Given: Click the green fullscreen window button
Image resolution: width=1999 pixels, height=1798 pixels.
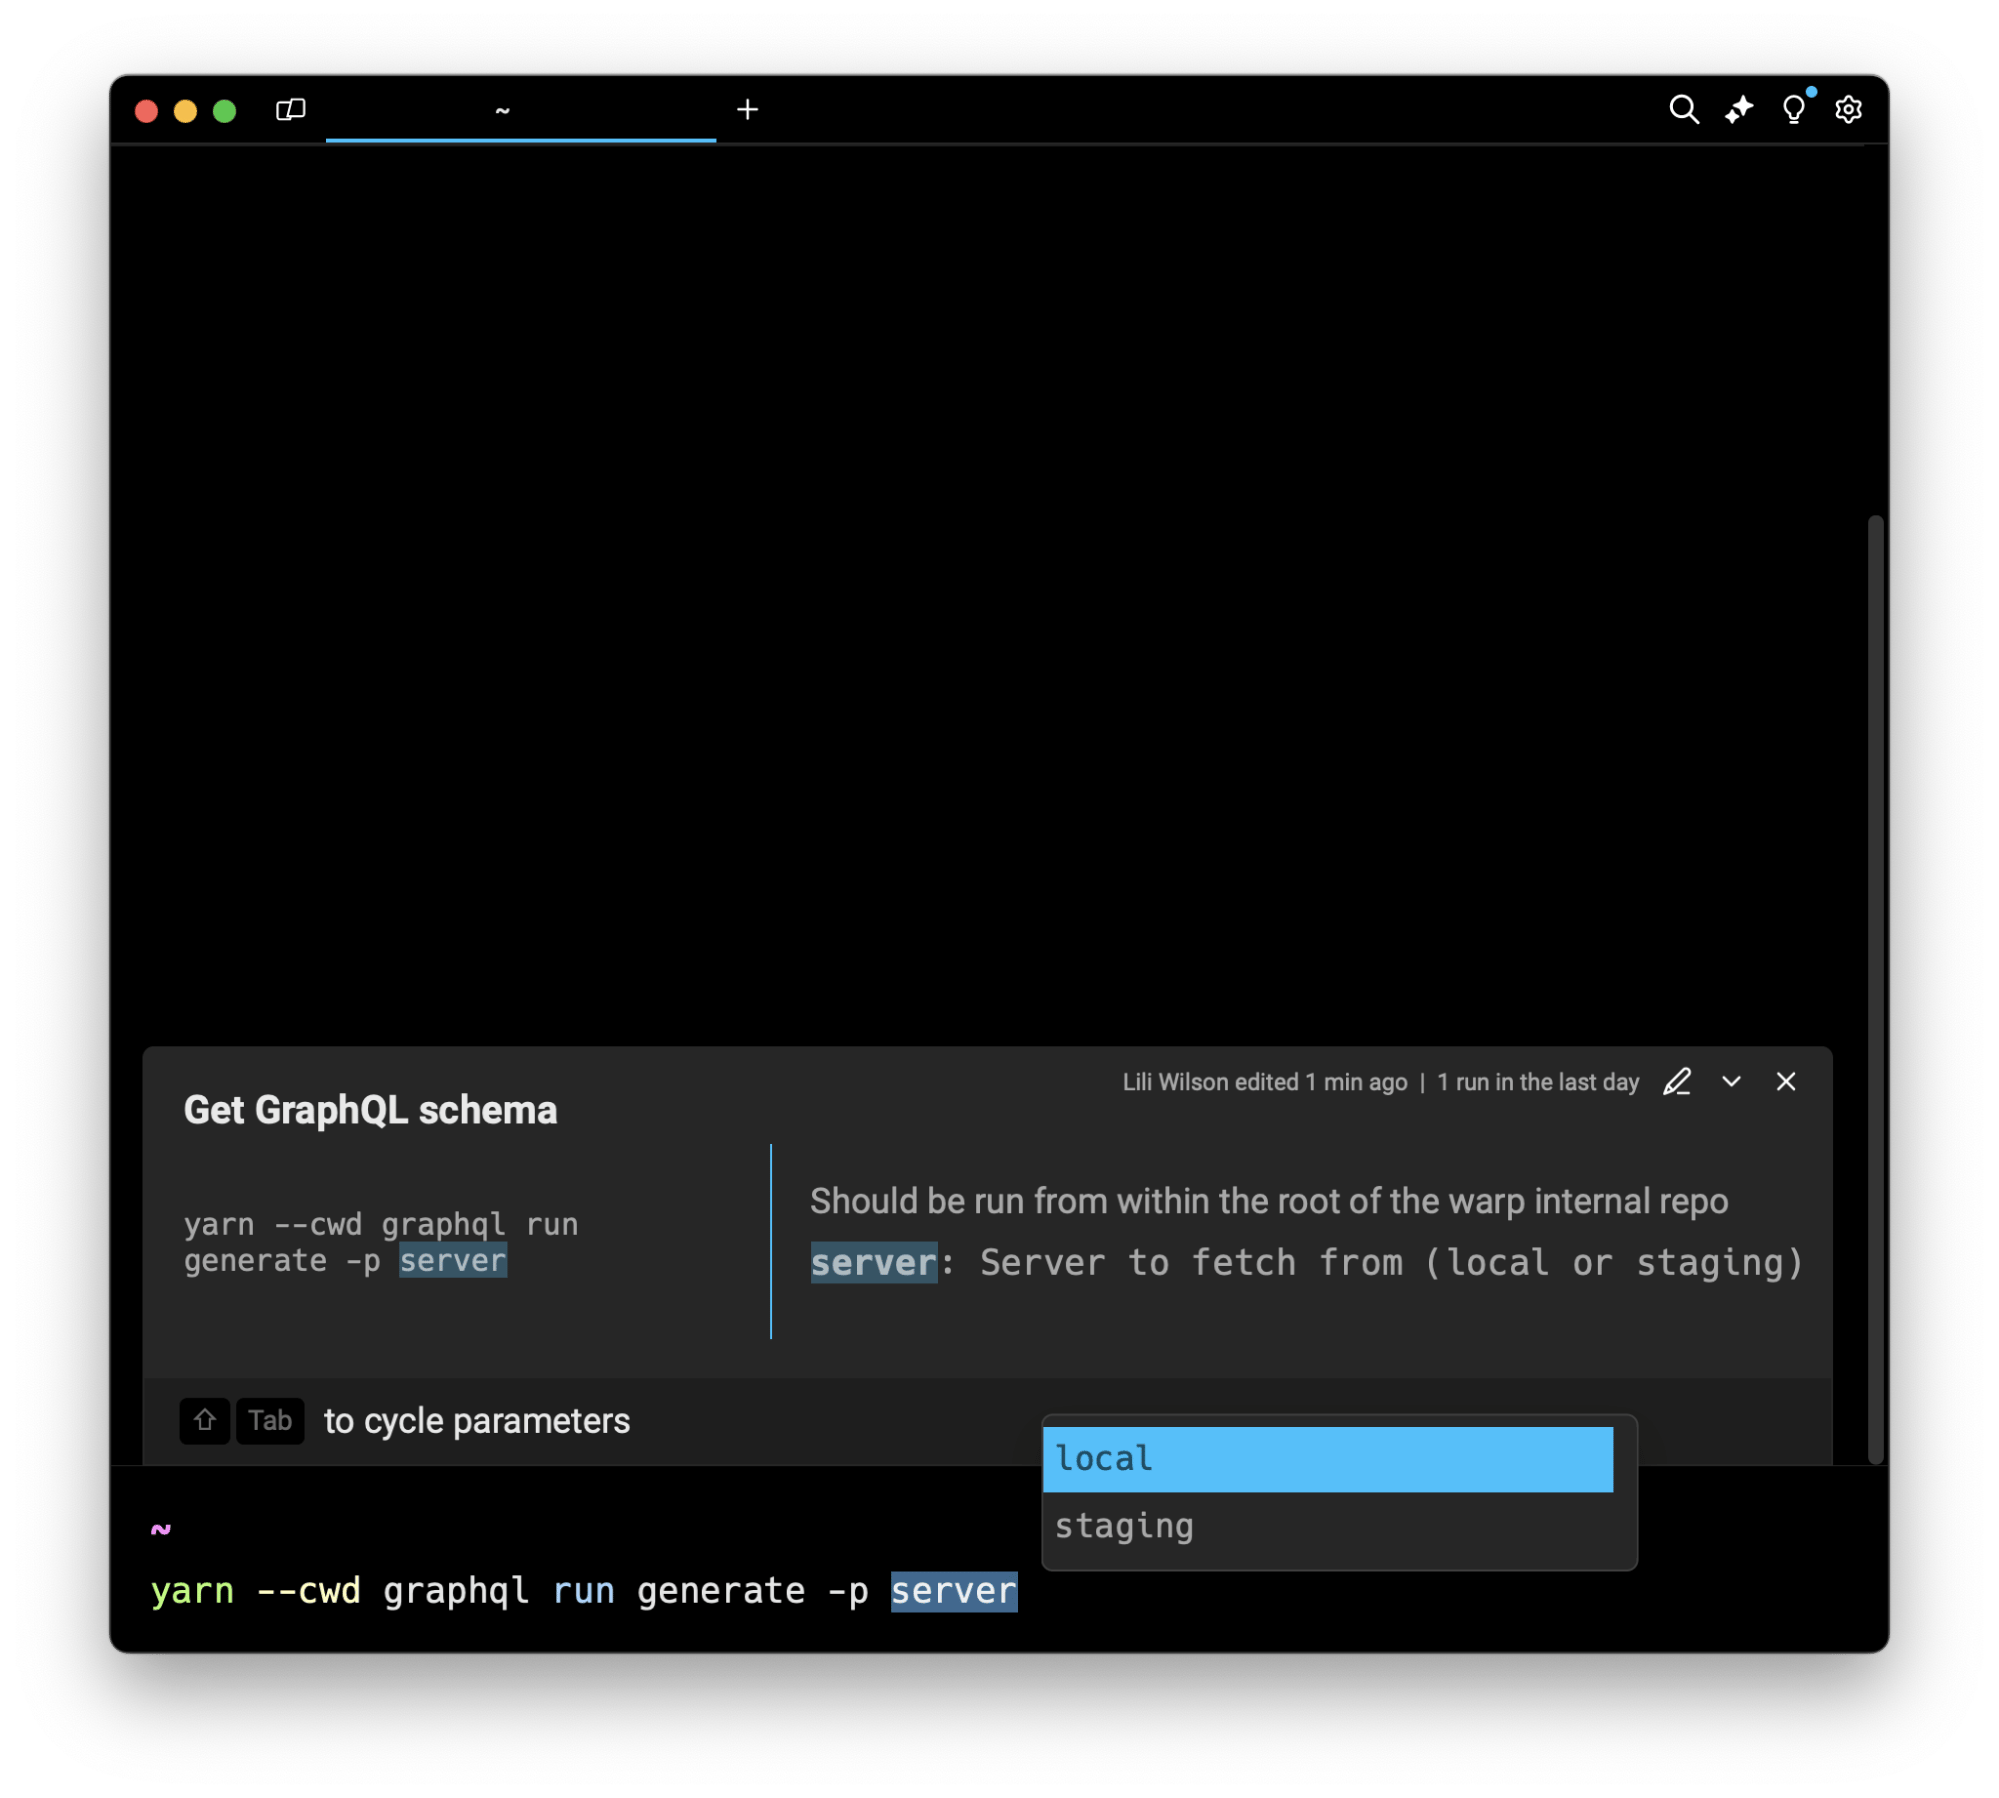Looking at the screenshot, I should pos(224,110).
